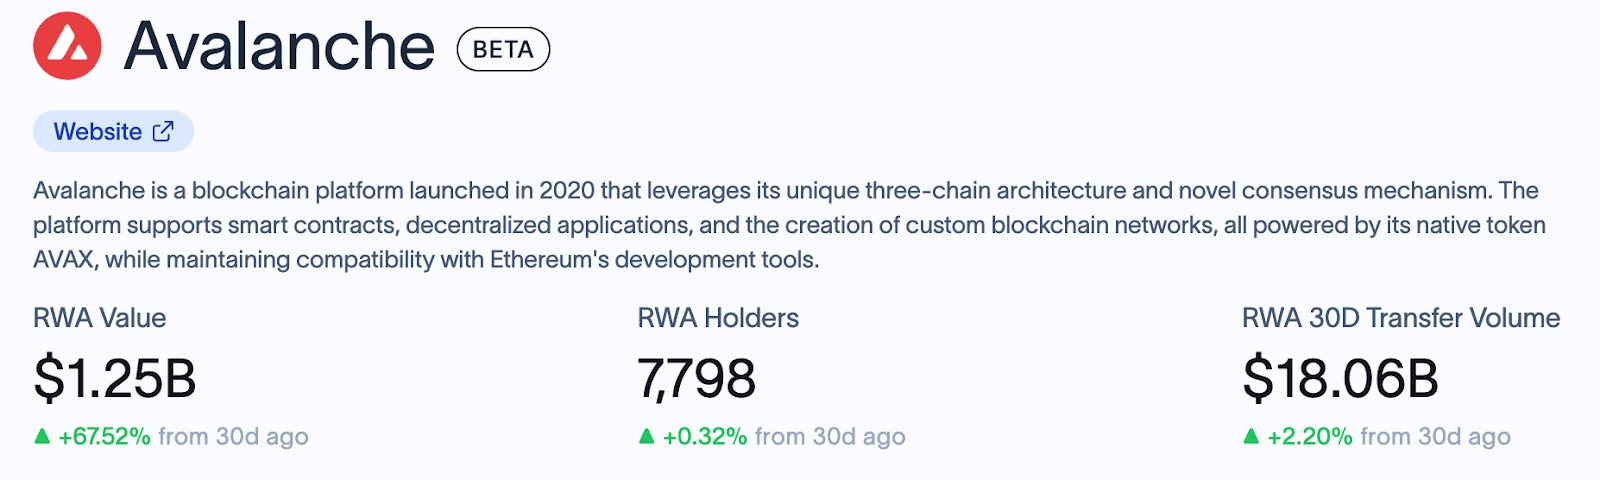Image resolution: width=1600 pixels, height=480 pixels.
Task: Click the 7,798 holders count
Action: pos(697,379)
